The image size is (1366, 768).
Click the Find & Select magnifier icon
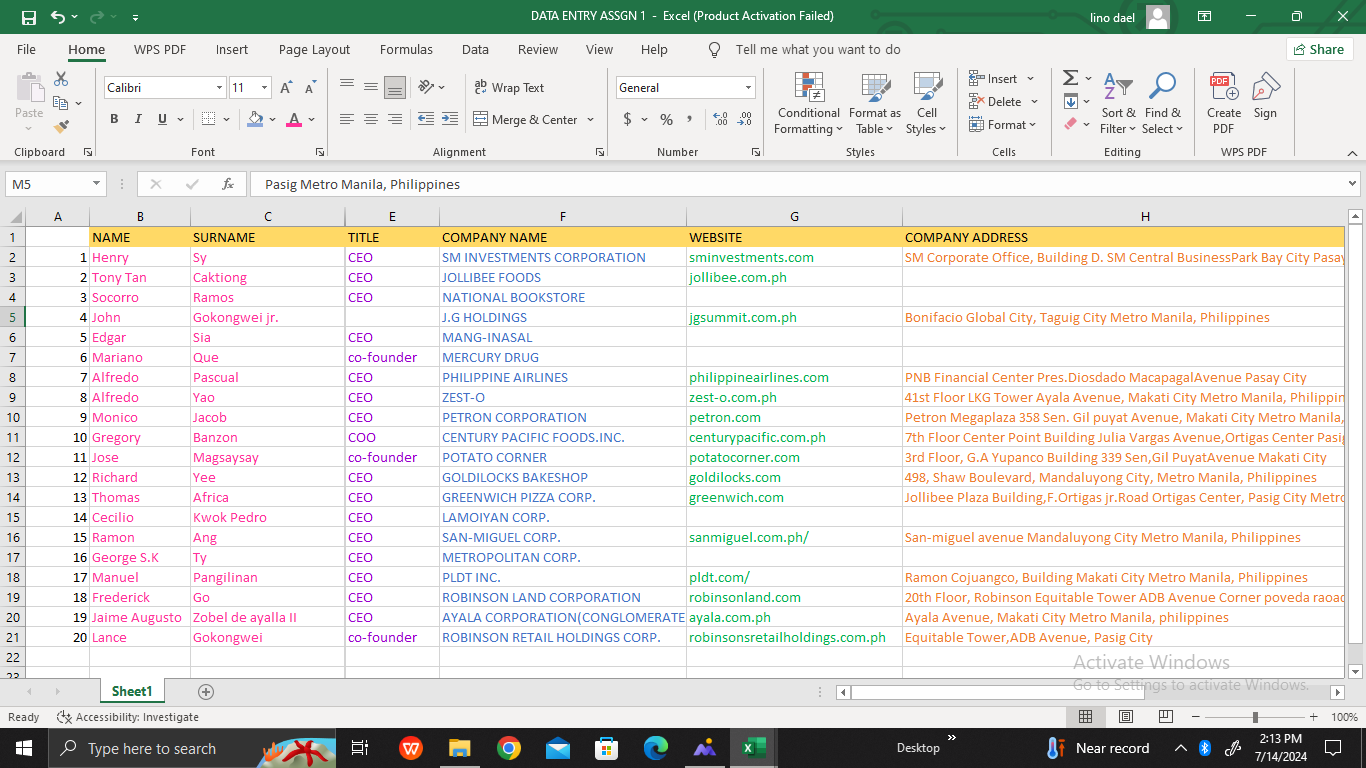click(x=1162, y=88)
